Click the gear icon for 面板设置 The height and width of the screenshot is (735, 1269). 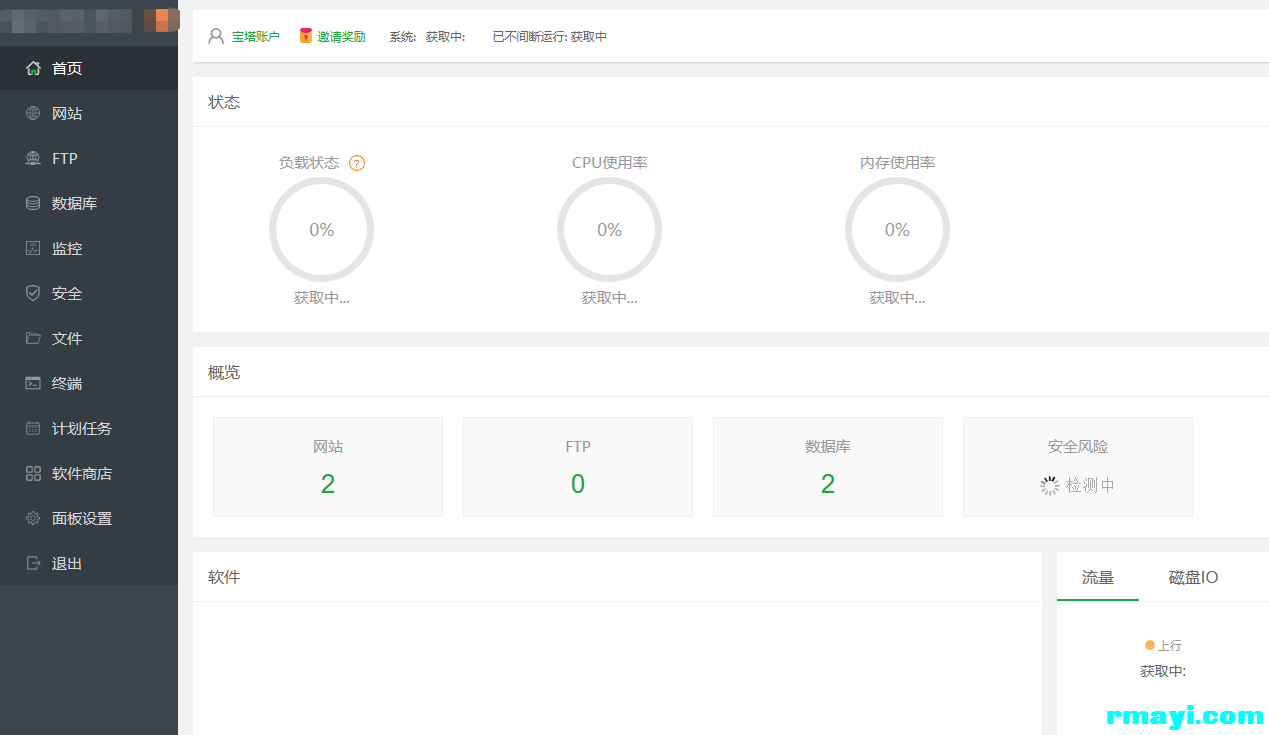tap(33, 519)
